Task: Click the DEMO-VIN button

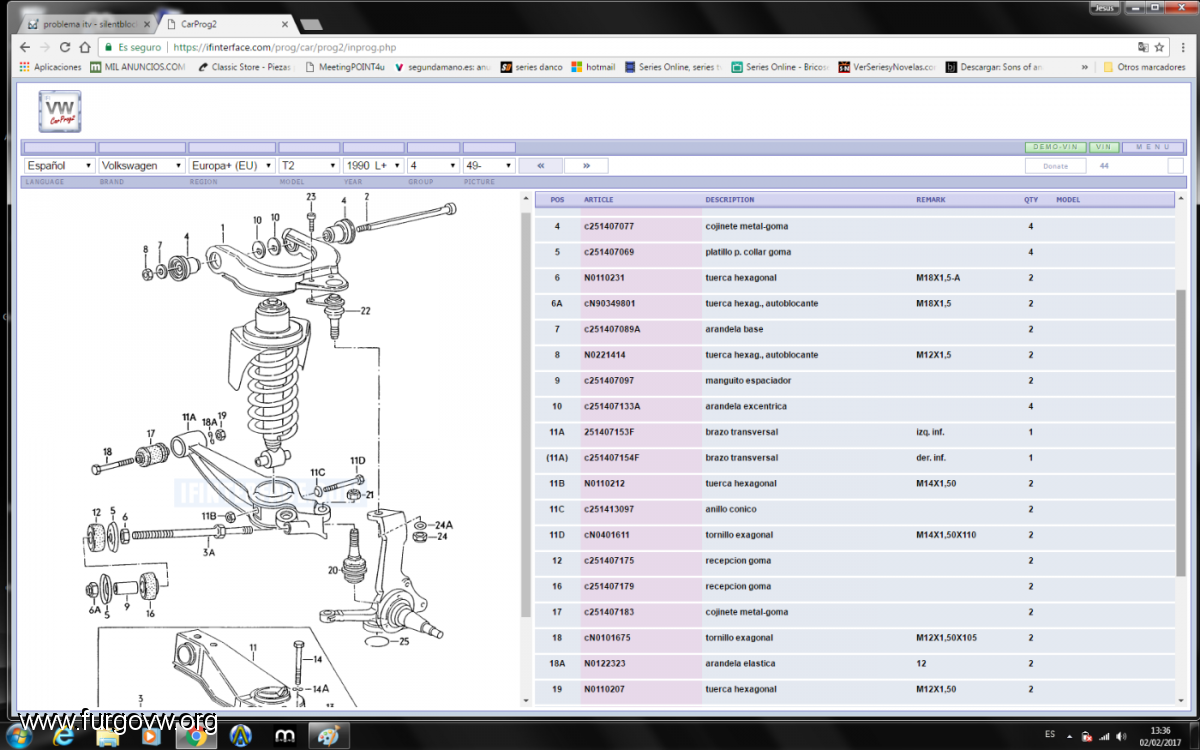Action: pos(1055,147)
